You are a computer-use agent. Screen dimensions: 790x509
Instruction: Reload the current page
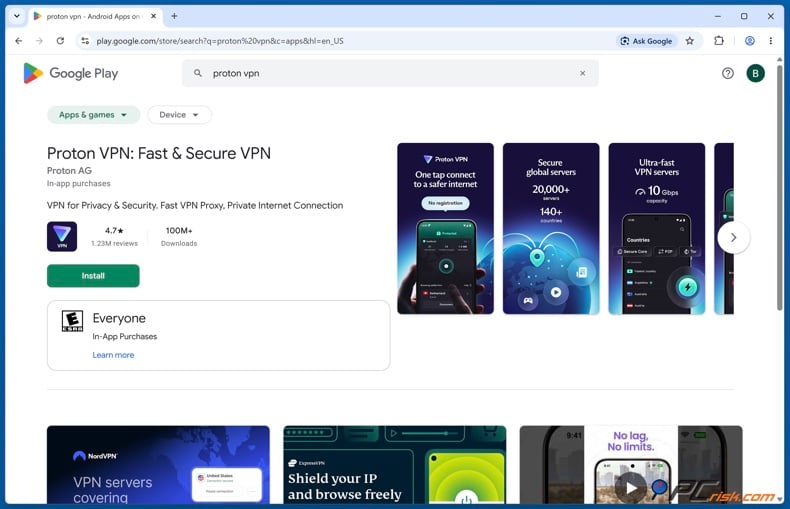tap(60, 41)
